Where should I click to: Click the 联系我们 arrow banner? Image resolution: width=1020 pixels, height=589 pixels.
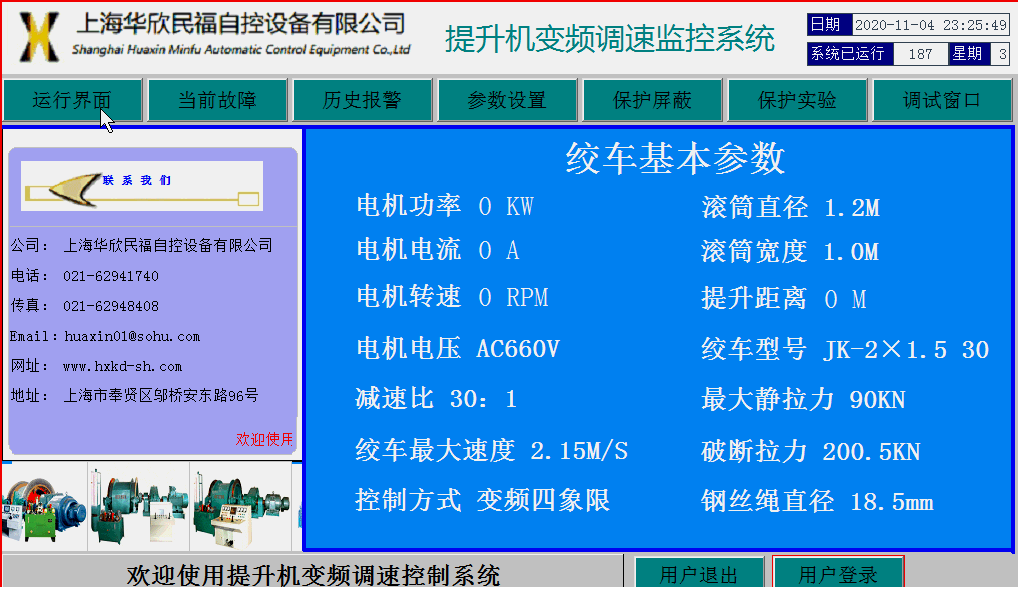coord(142,186)
